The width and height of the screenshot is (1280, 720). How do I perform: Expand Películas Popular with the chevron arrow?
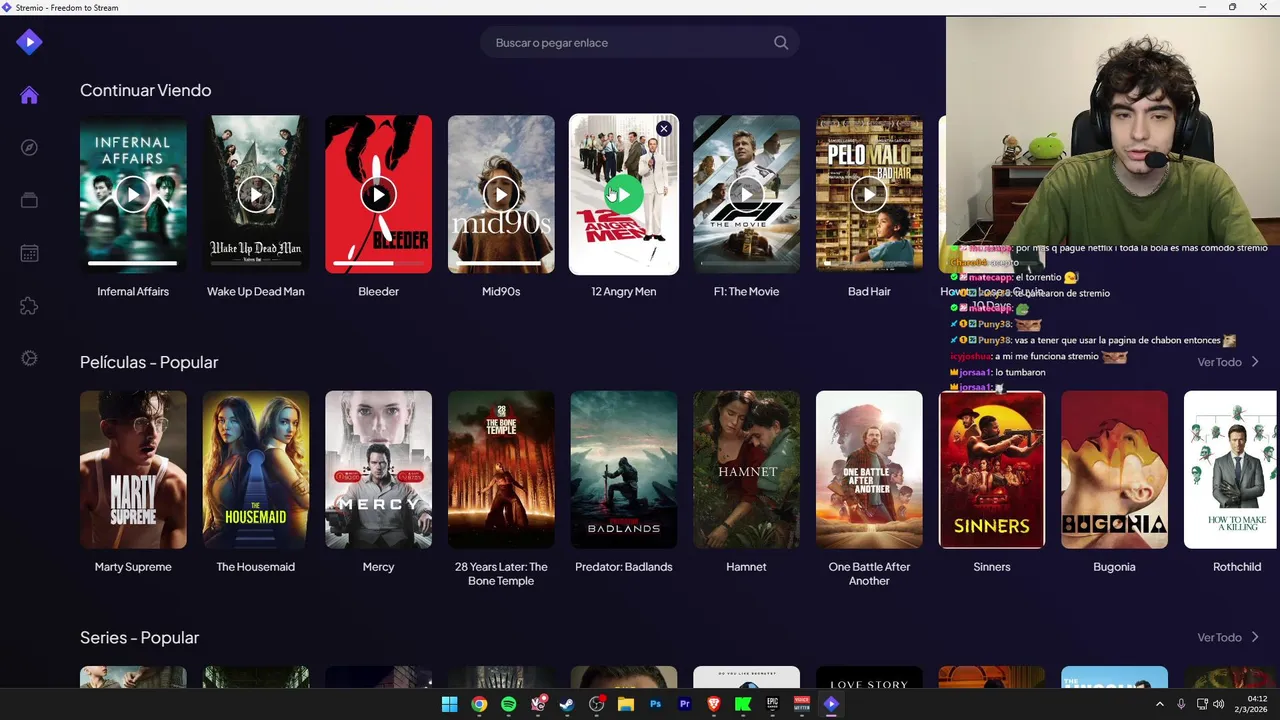pos(1255,362)
